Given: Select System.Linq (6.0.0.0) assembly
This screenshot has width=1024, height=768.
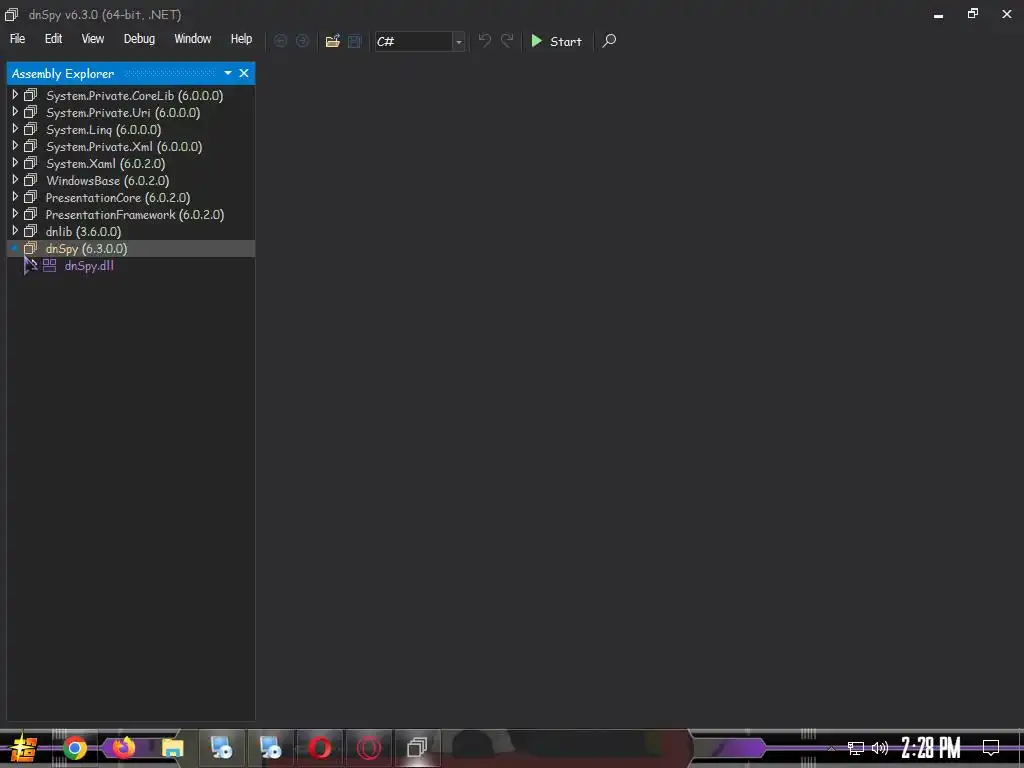Looking at the screenshot, I should 103,129.
